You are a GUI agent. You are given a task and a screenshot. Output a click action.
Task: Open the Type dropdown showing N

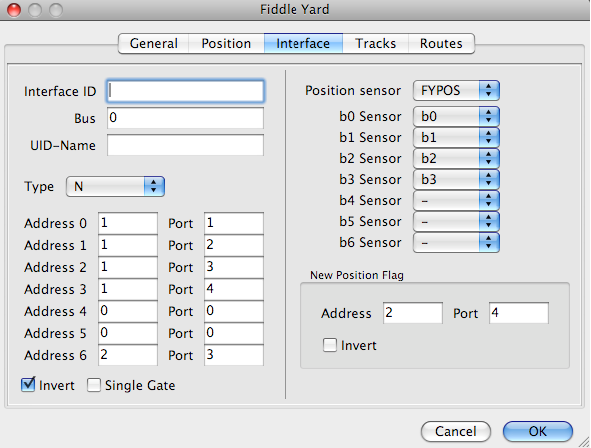[x=115, y=186]
